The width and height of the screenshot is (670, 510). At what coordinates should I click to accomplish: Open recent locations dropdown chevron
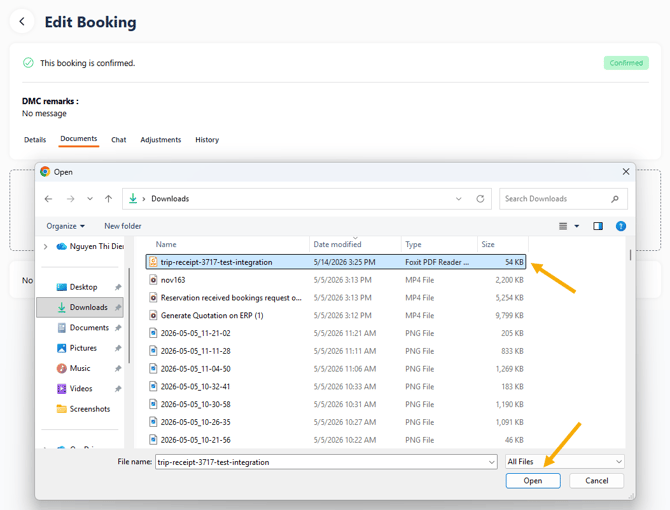(90, 199)
